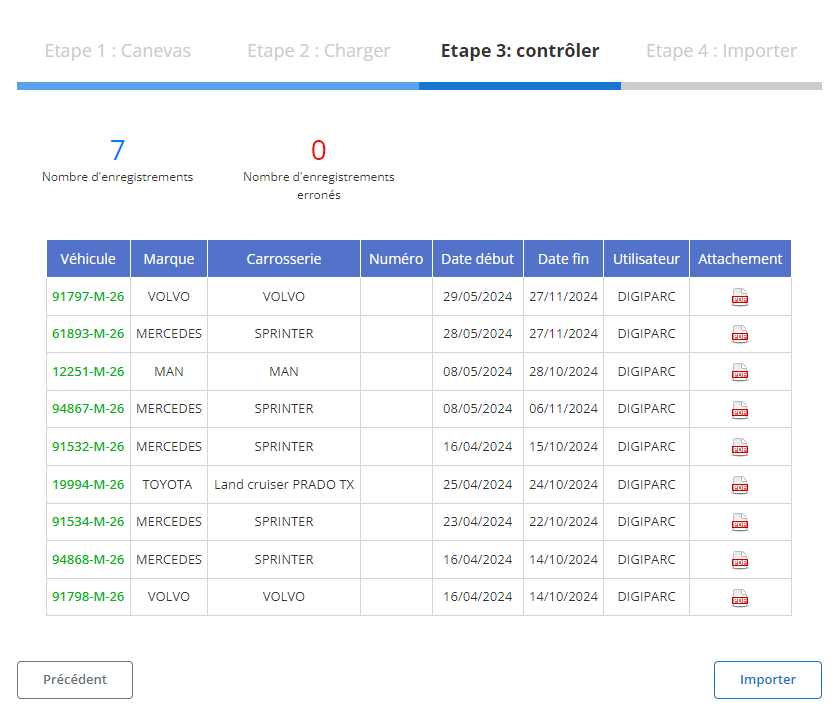Open PDF attachment for vehicle 91798-M-26

click(739, 598)
